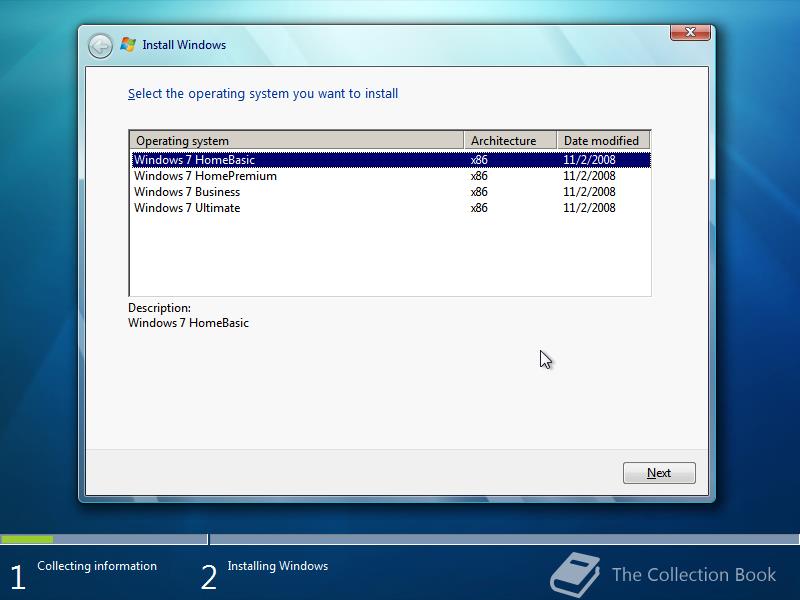Click 'Installing Windows' step label
The height and width of the screenshot is (600, 800).
point(278,566)
